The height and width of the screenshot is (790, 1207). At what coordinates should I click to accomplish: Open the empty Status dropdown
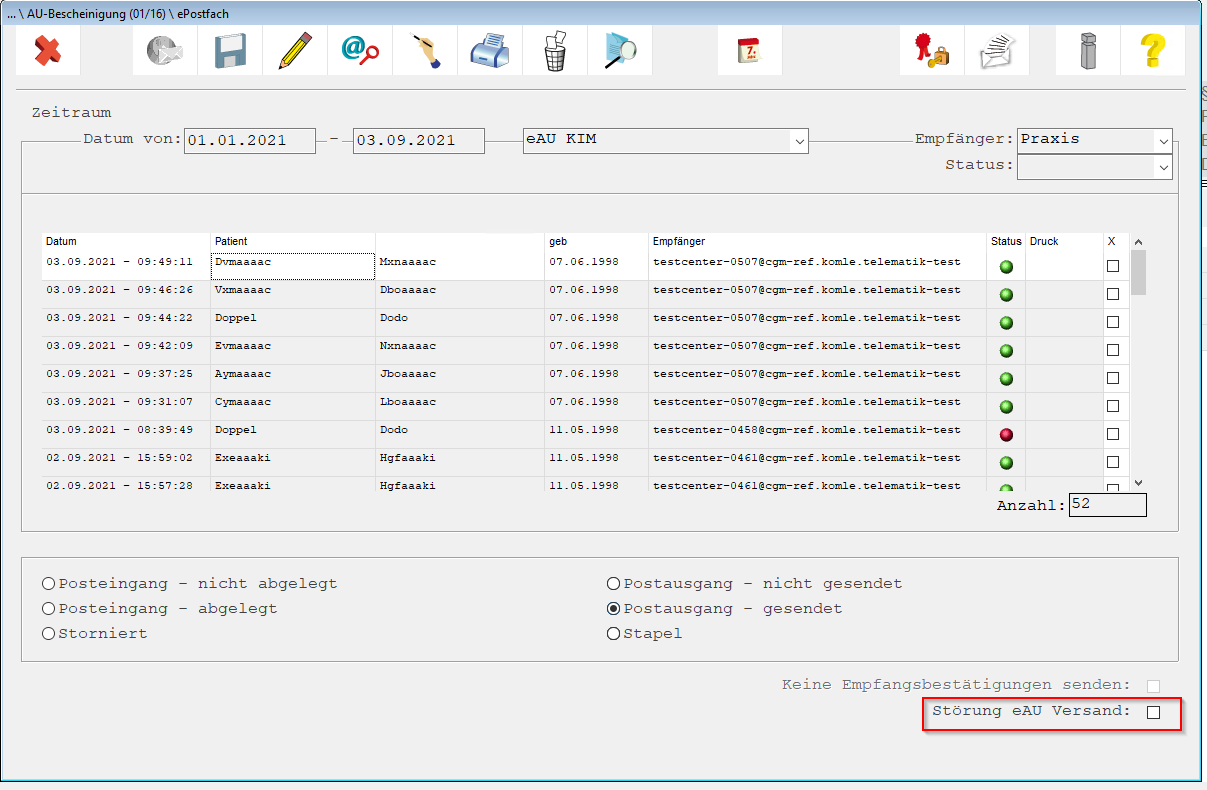pos(1094,167)
